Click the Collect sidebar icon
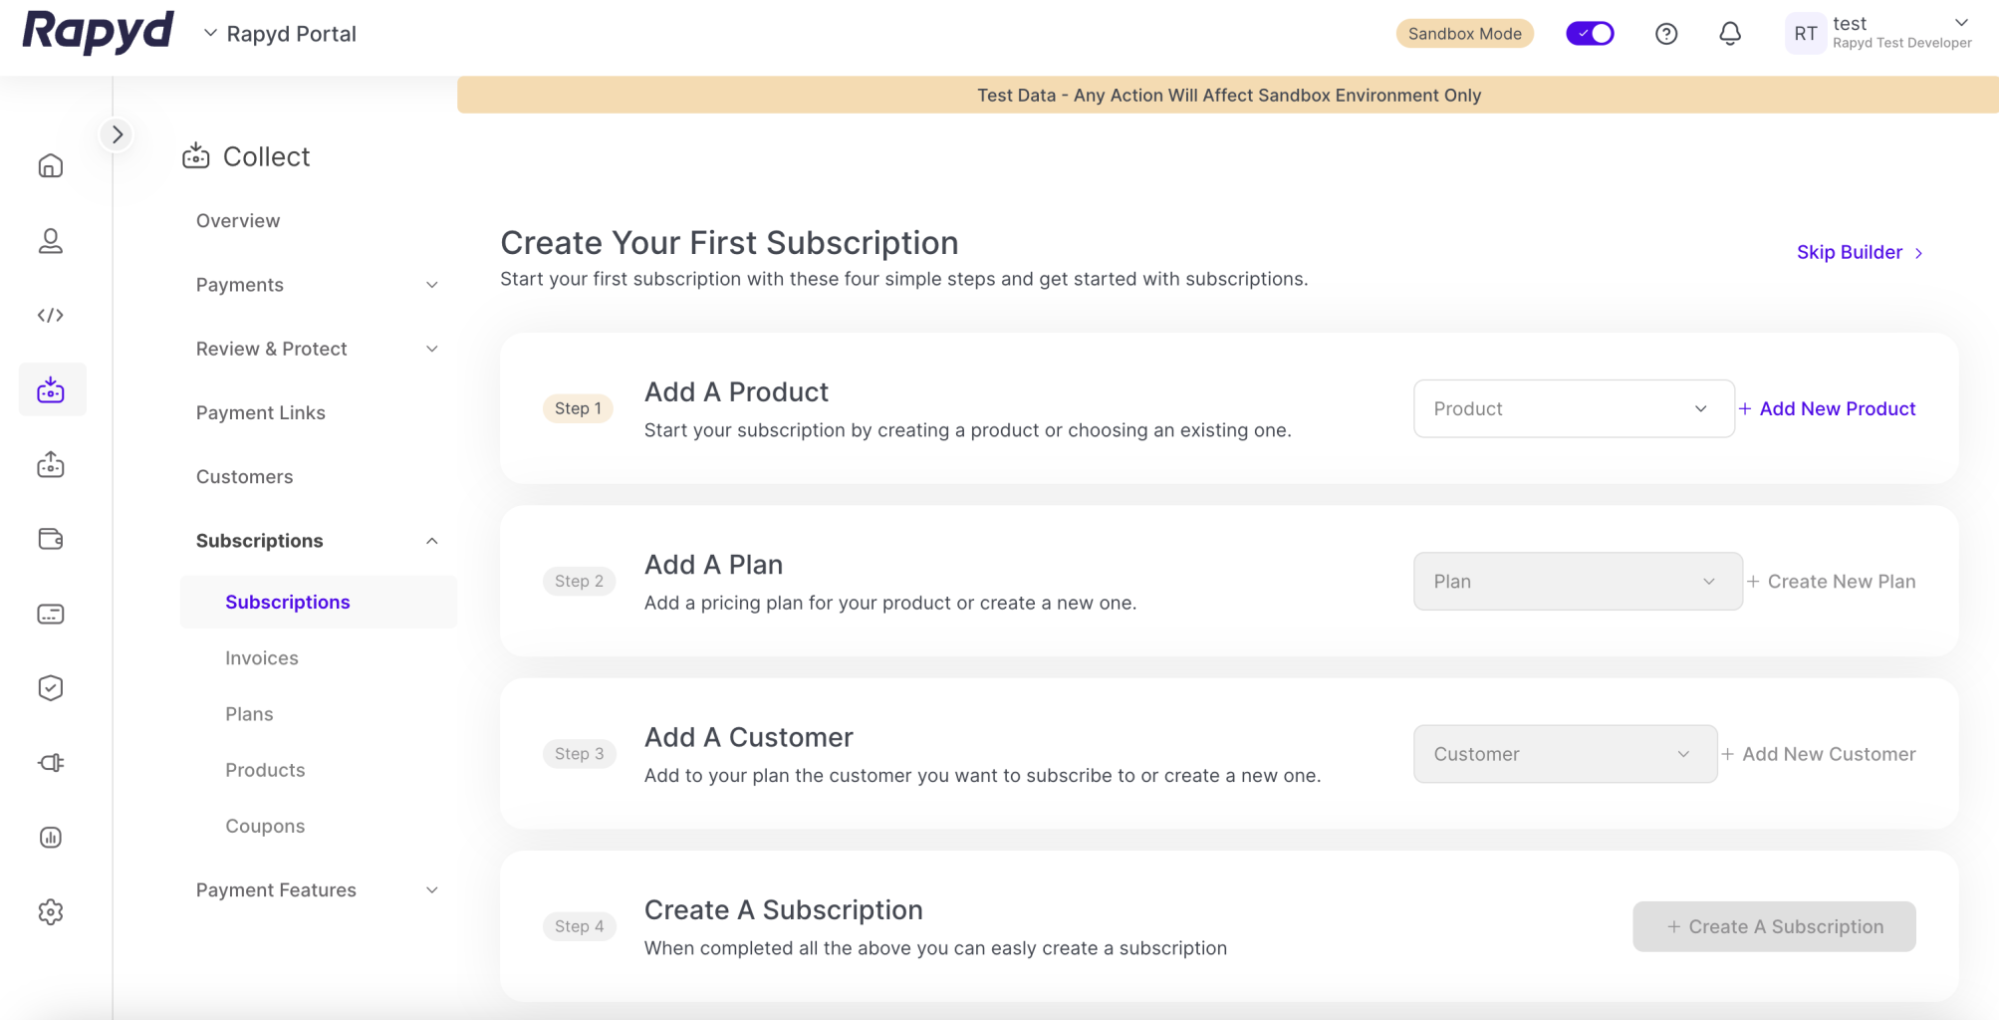1999x1020 pixels. [x=50, y=389]
